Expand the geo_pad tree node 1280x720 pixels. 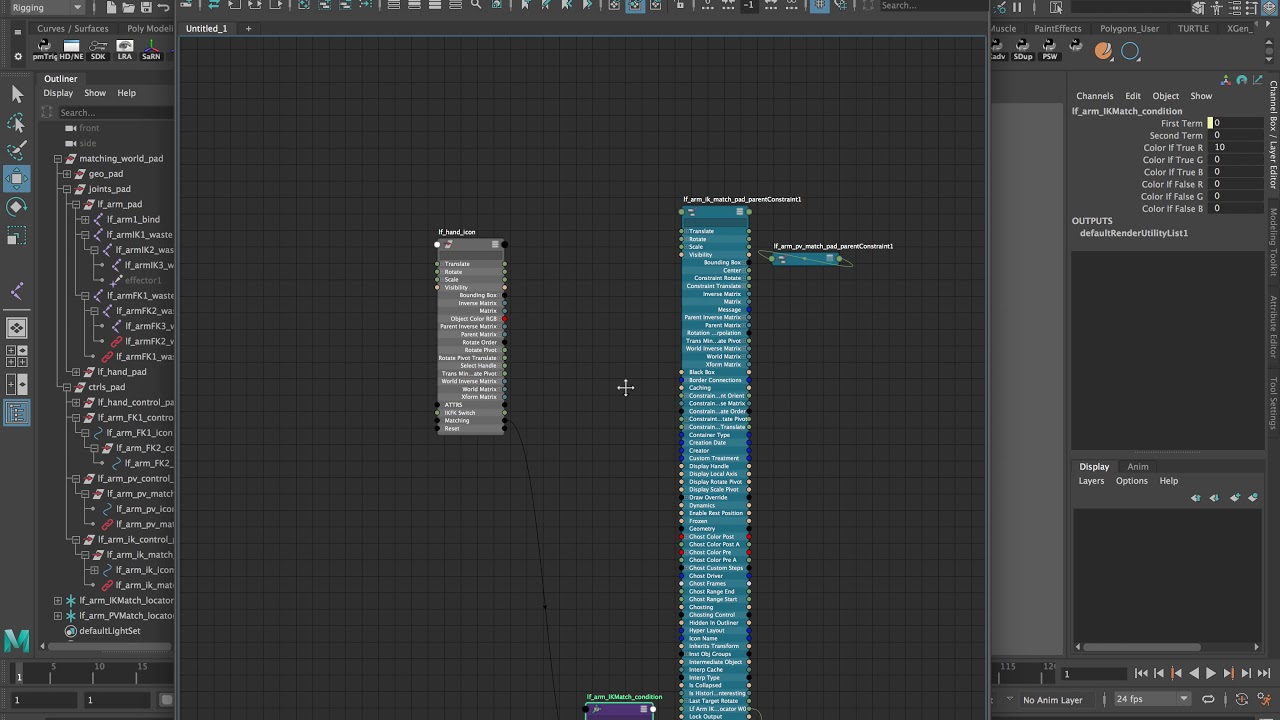[67, 174]
